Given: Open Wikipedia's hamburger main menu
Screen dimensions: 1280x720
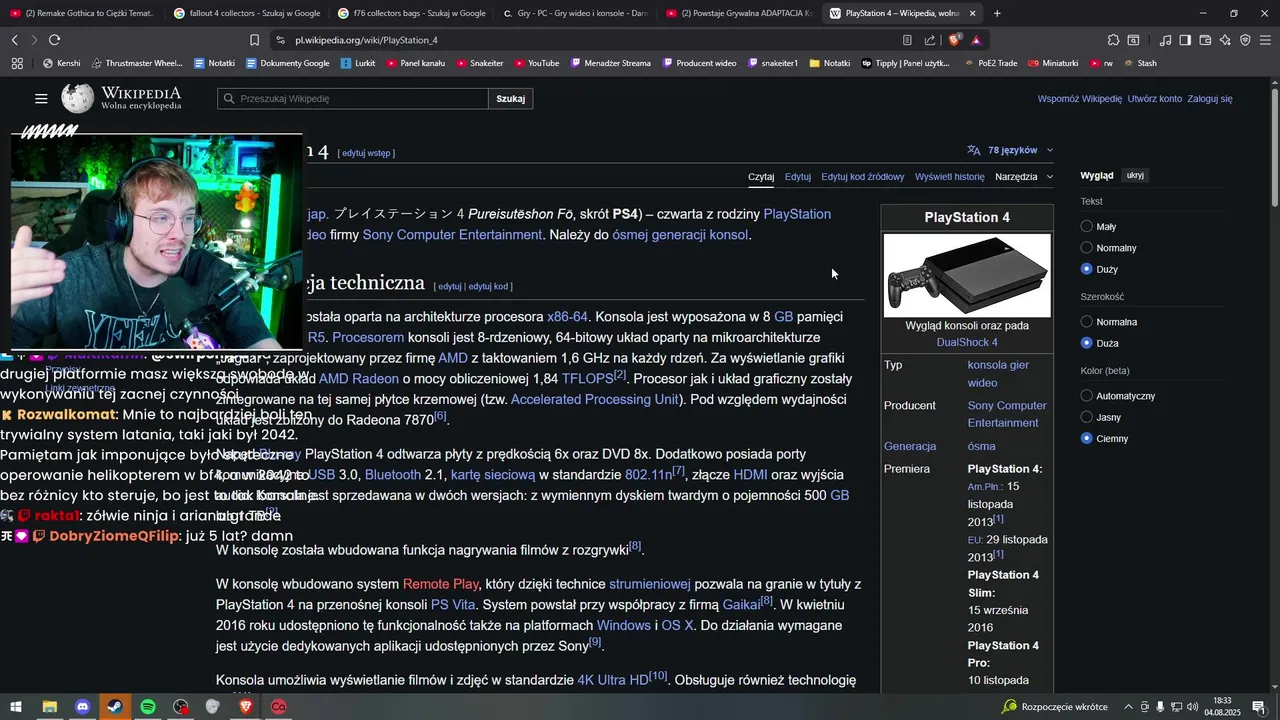Looking at the screenshot, I should (x=41, y=98).
